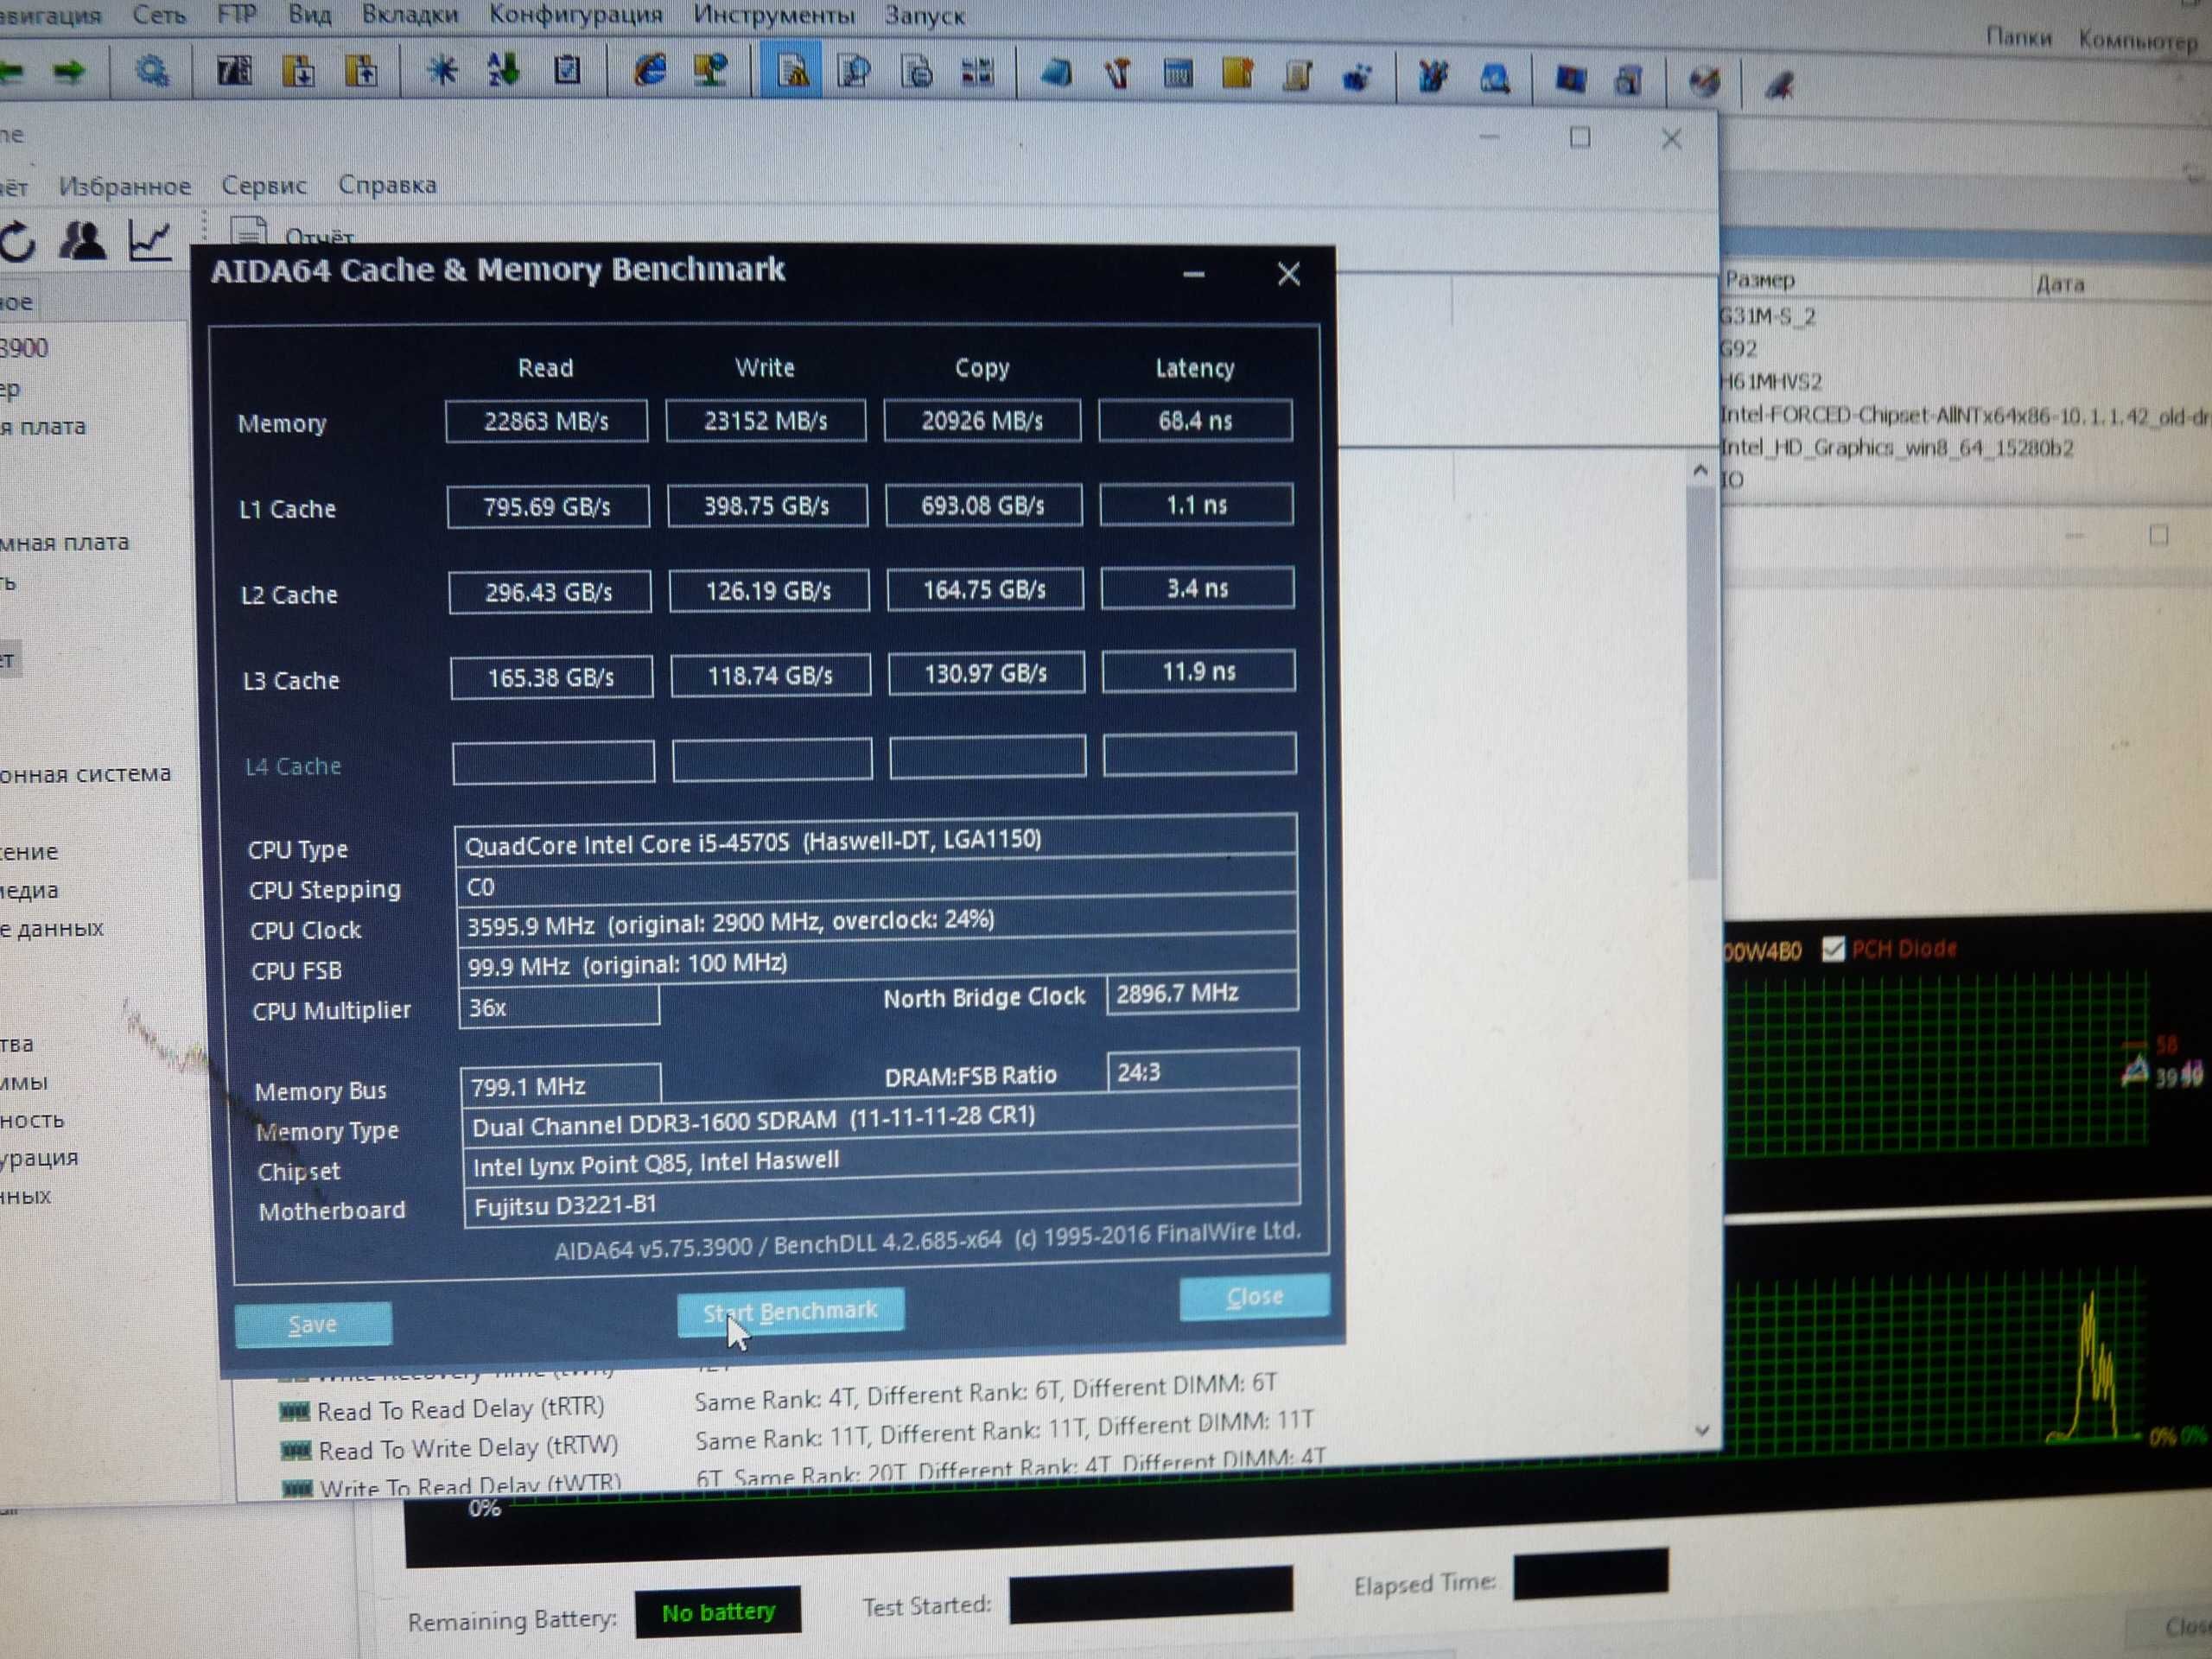The height and width of the screenshot is (1659, 2212).
Task: Click scrollbar down arrow in AIDA64 window
Action: coord(1702,1431)
